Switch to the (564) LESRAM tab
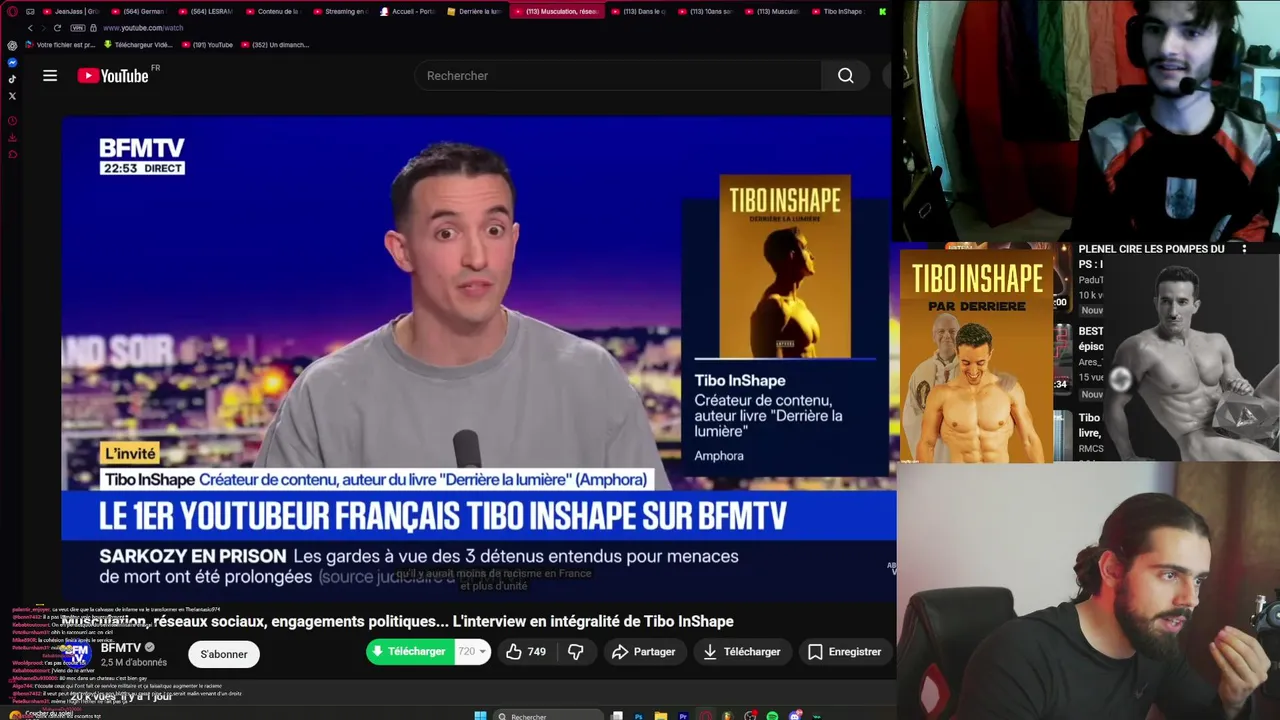The image size is (1280, 720). (206, 11)
